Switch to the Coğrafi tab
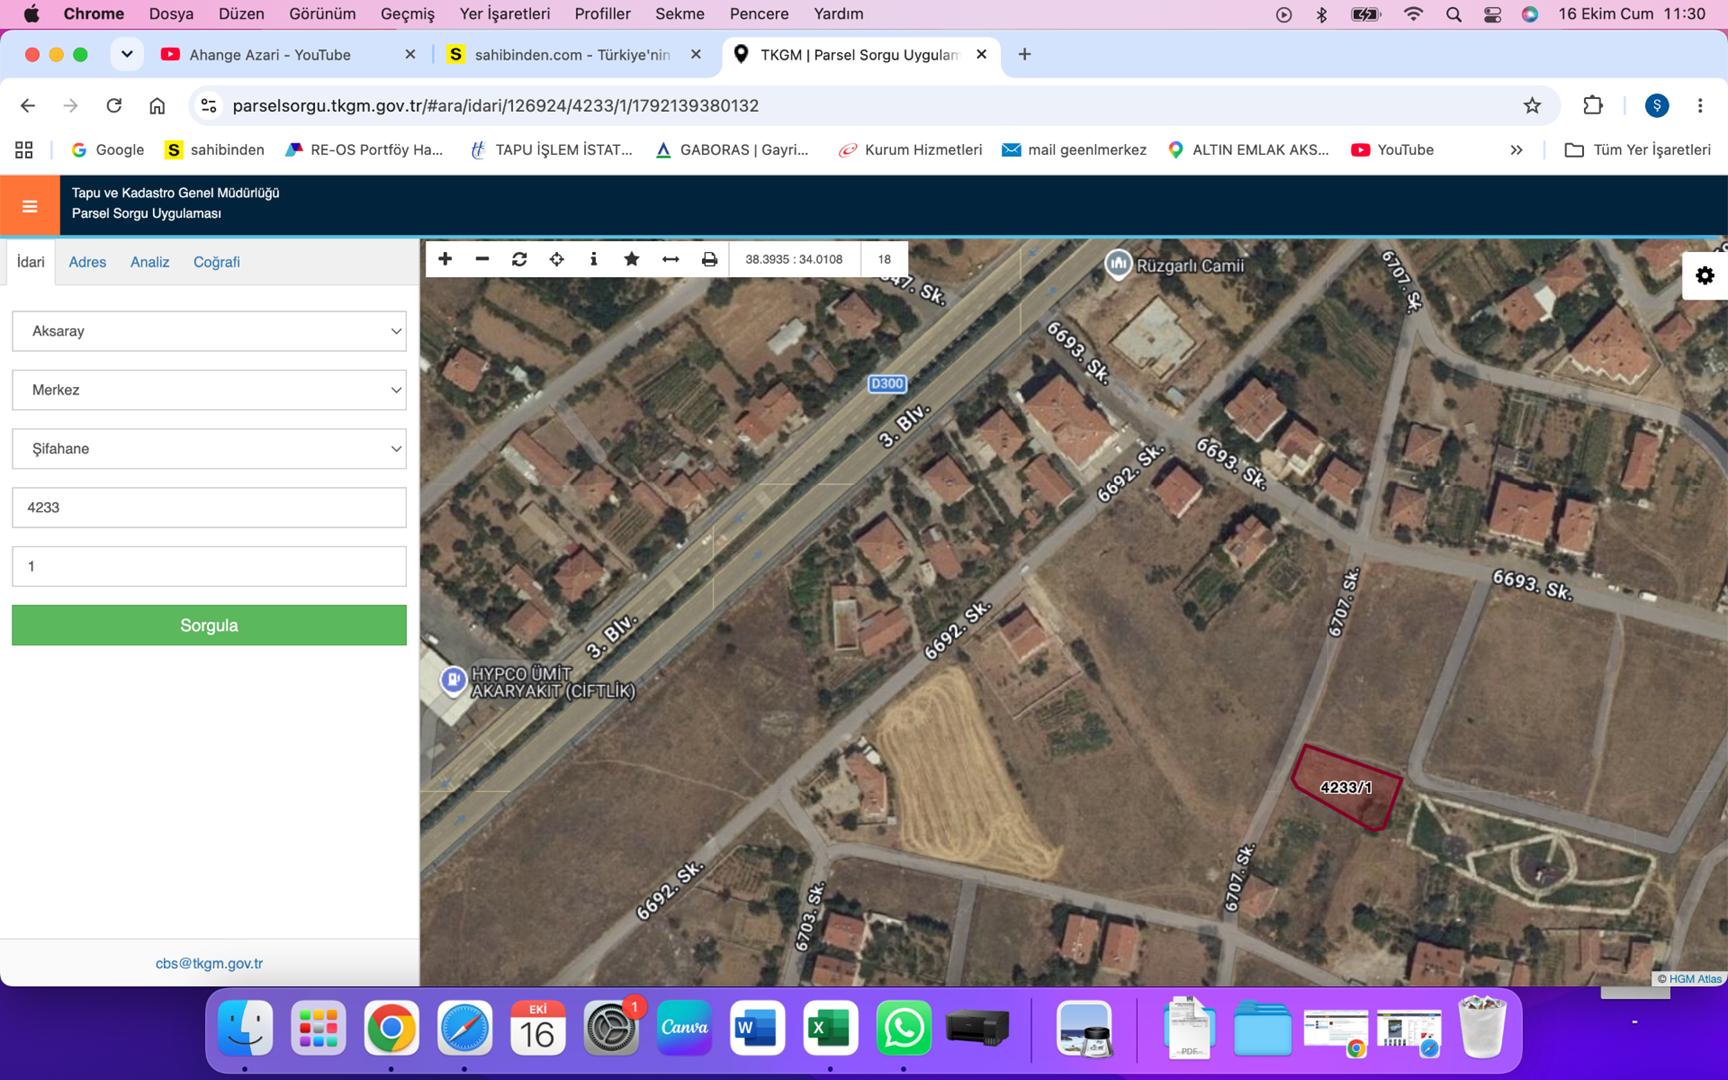Image resolution: width=1728 pixels, height=1080 pixels. point(216,262)
